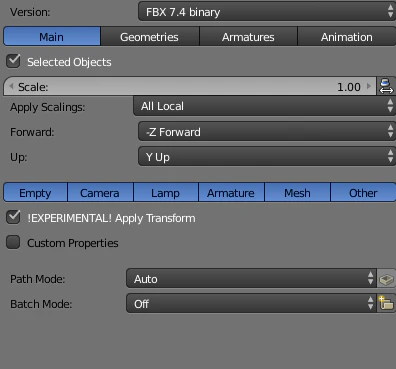Image resolution: width=396 pixels, height=369 pixels.
Task: Click the Scale value slider field
Action: click(190, 86)
